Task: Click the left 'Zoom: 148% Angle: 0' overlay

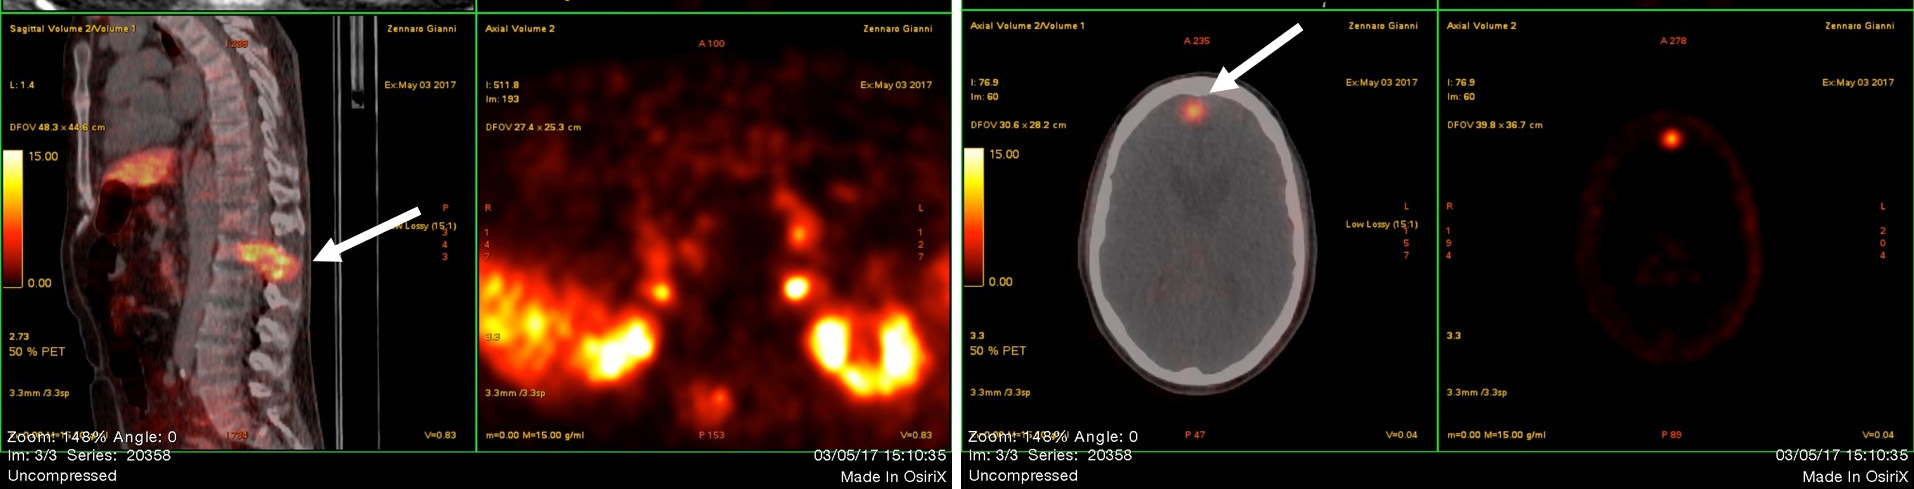Action: pyautogui.click(x=92, y=437)
